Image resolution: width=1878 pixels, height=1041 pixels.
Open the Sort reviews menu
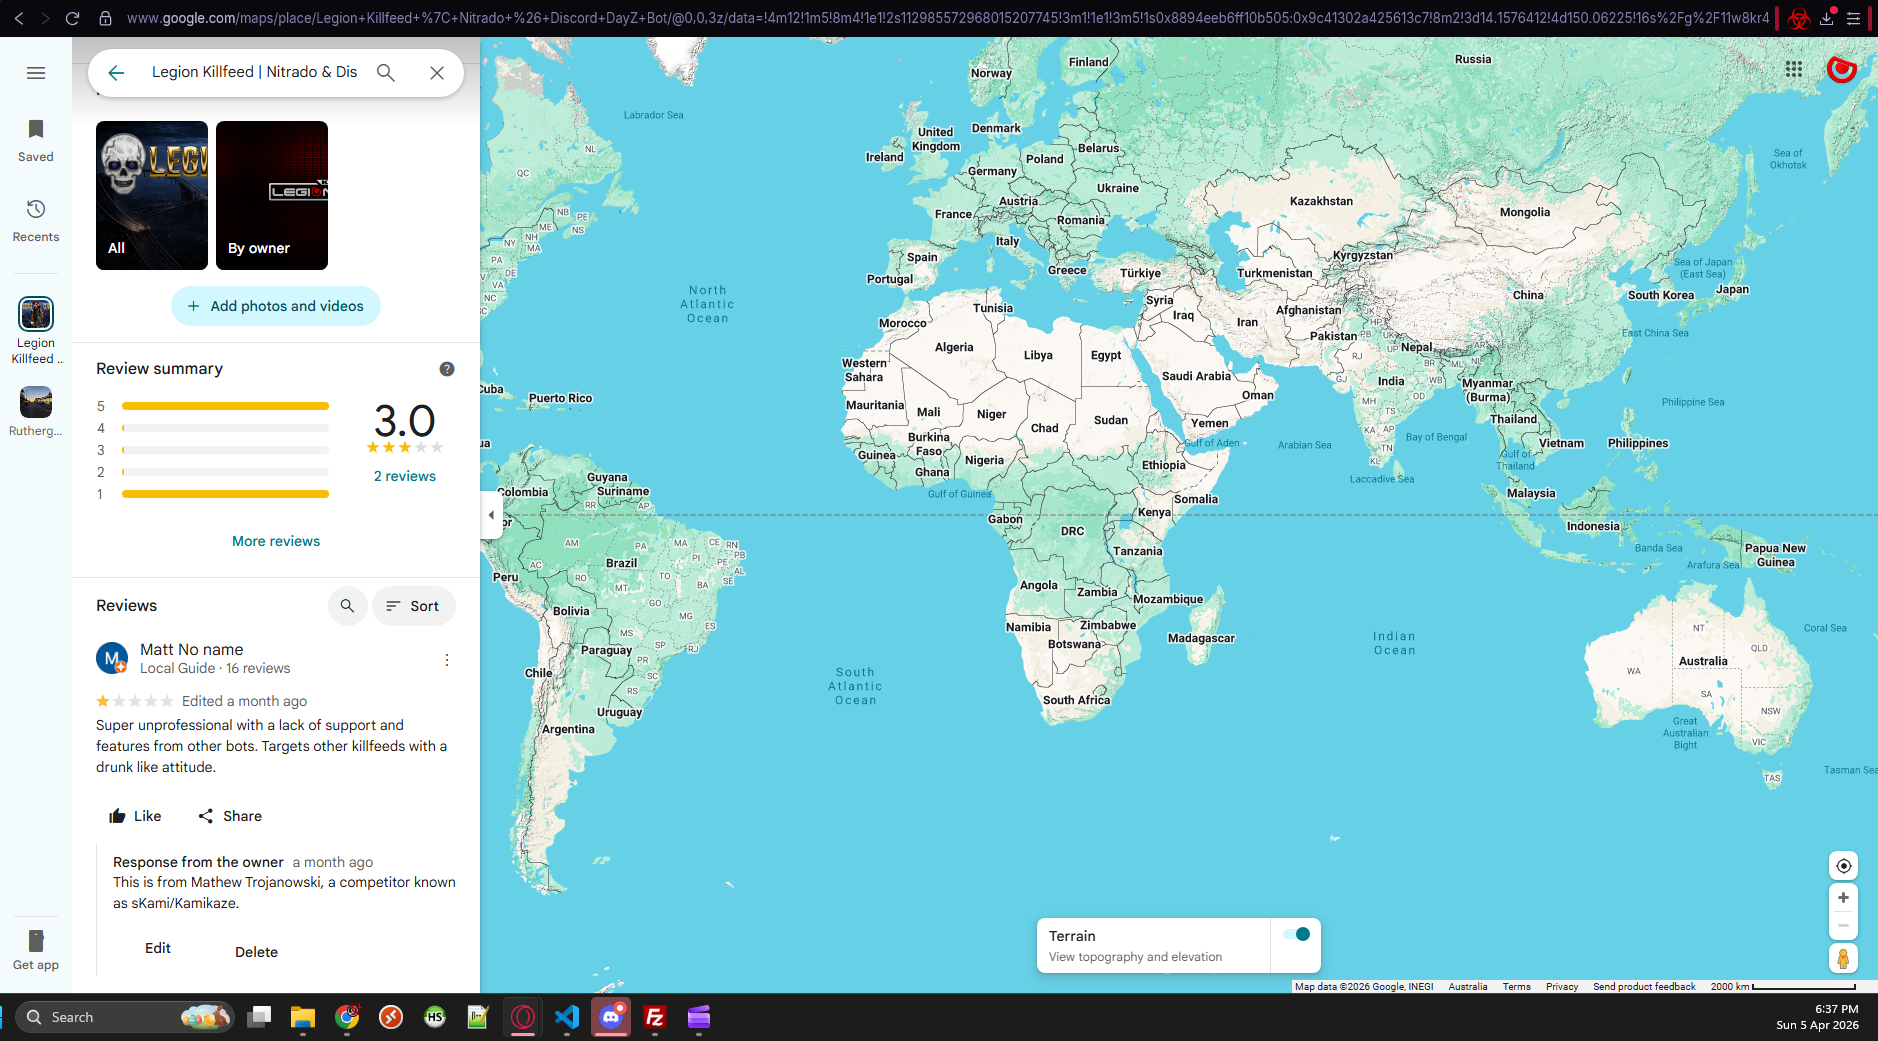tap(413, 606)
